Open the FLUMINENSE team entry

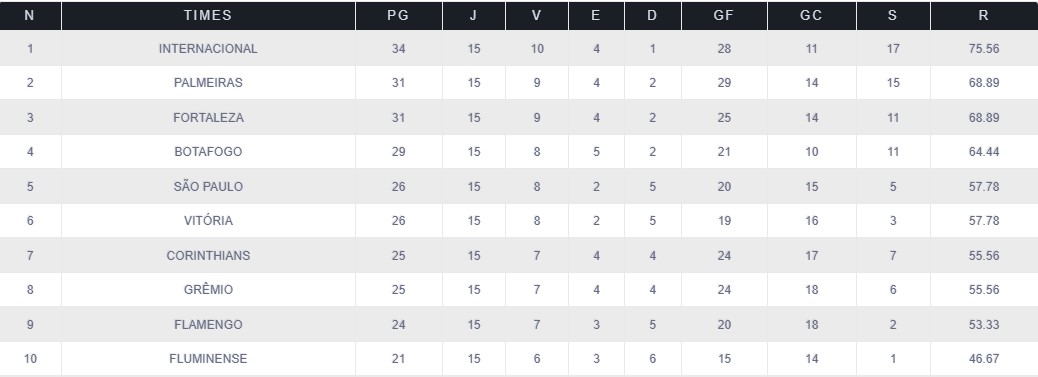(208, 358)
